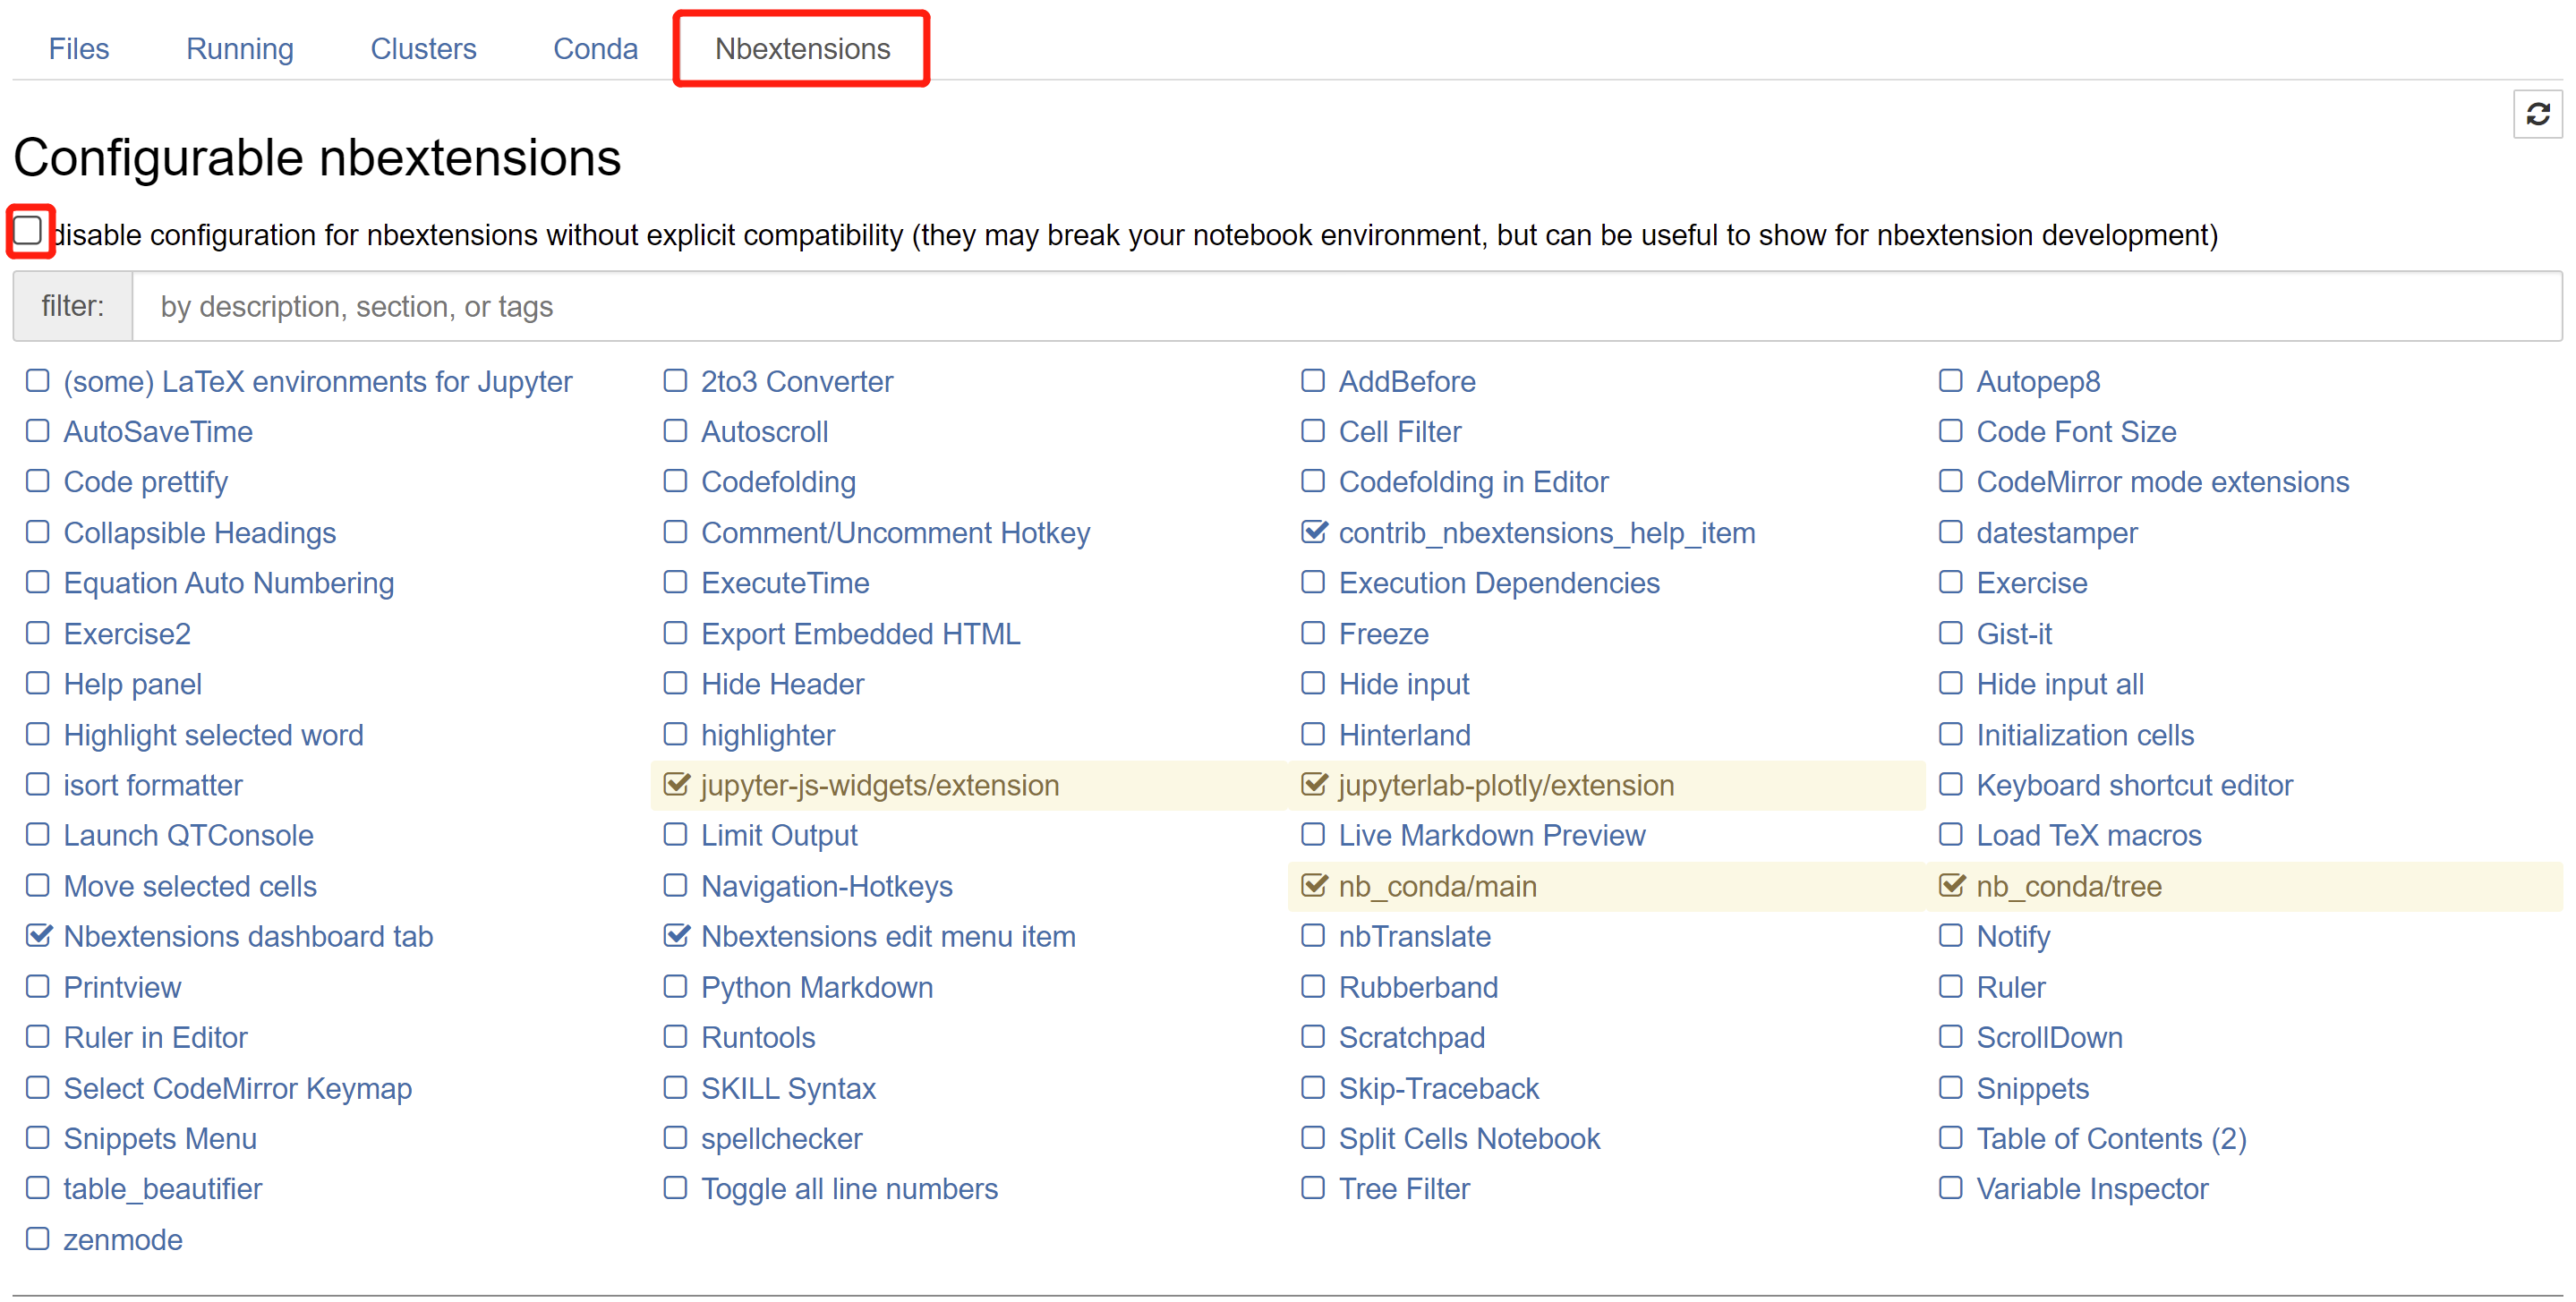This screenshot has height=1302, width=2576.
Task: Enable the Variable Inspector checkbox
Action: point(1950,1188)
